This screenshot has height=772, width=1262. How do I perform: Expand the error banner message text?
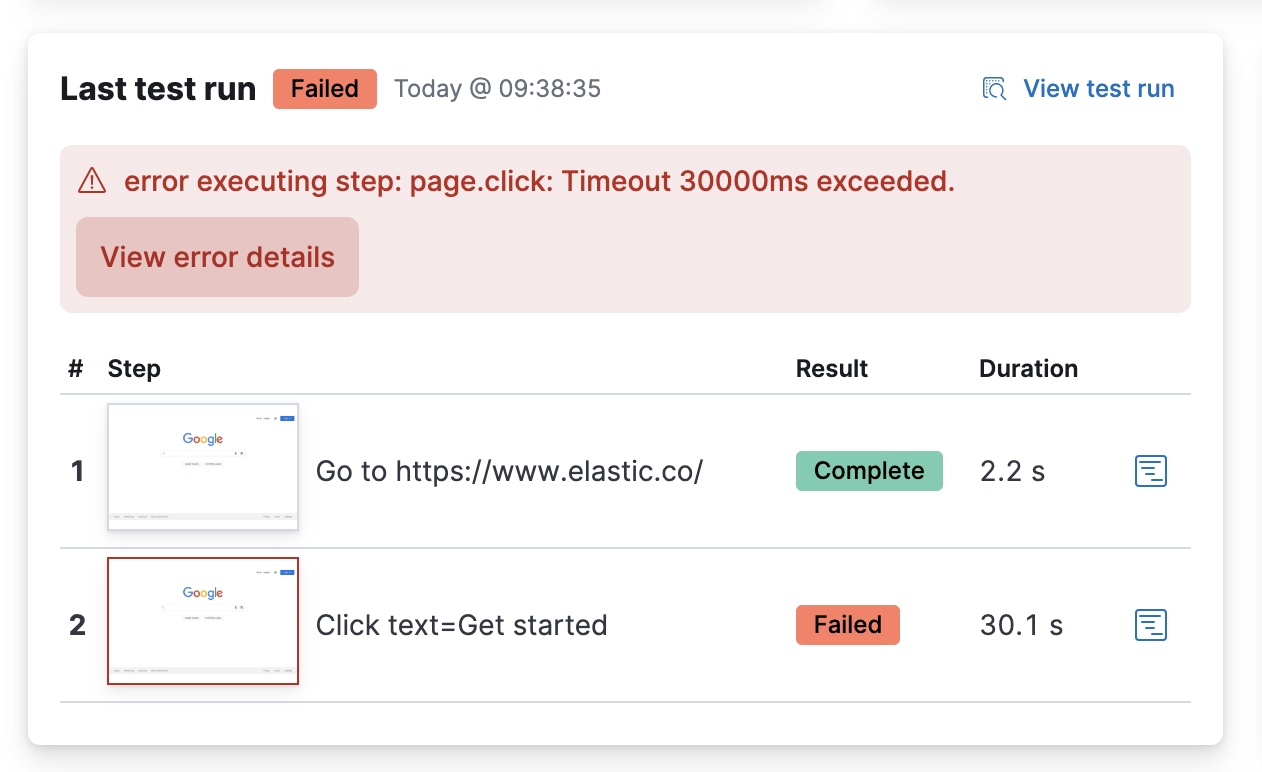click(537, 181)
